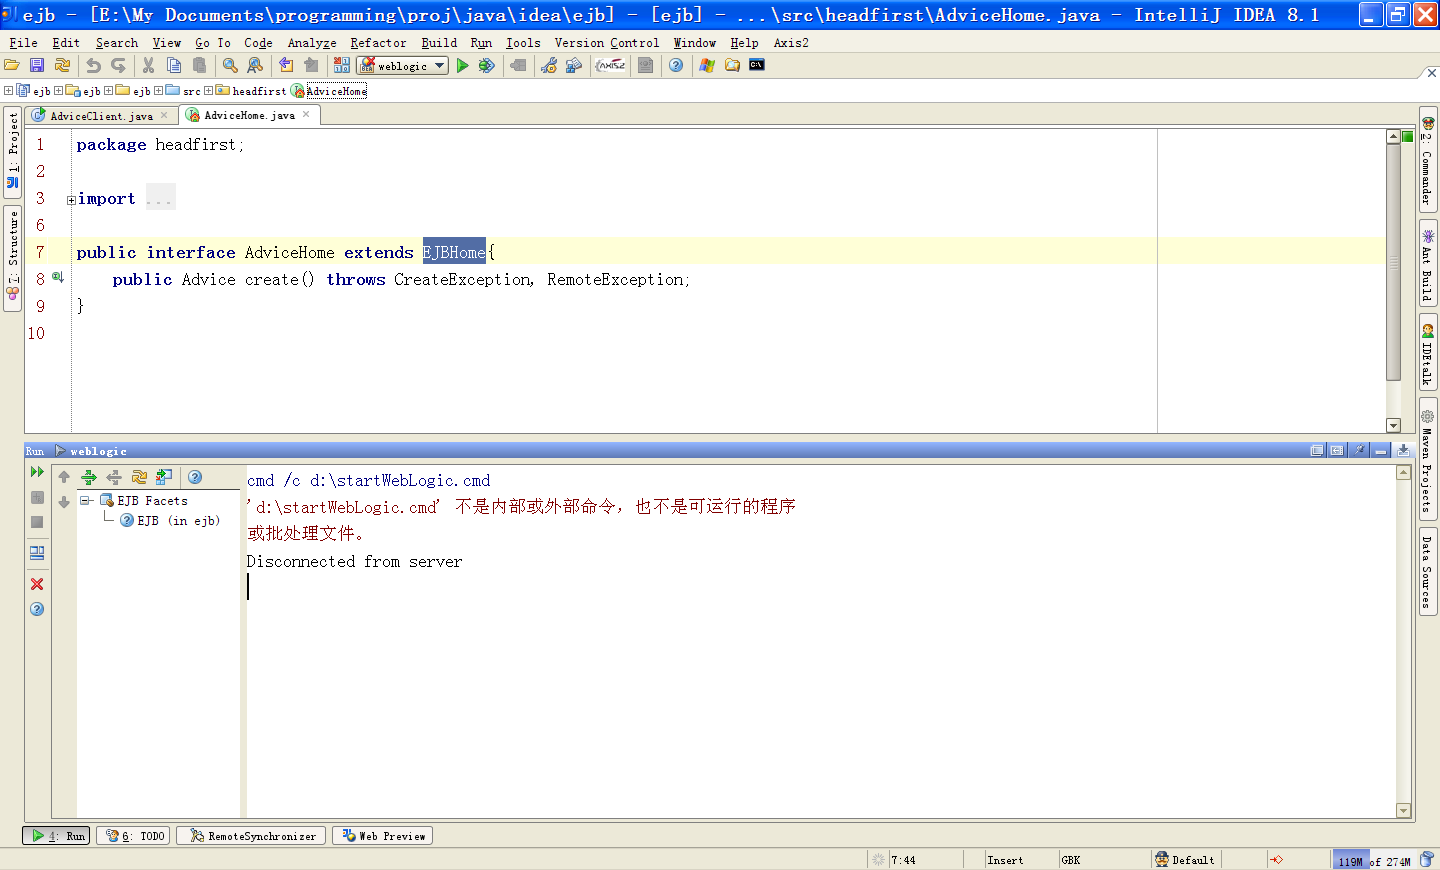Start debugging with the green bug icon
The height and width of the screenshot is (870, 1440).
click(486, 65)
